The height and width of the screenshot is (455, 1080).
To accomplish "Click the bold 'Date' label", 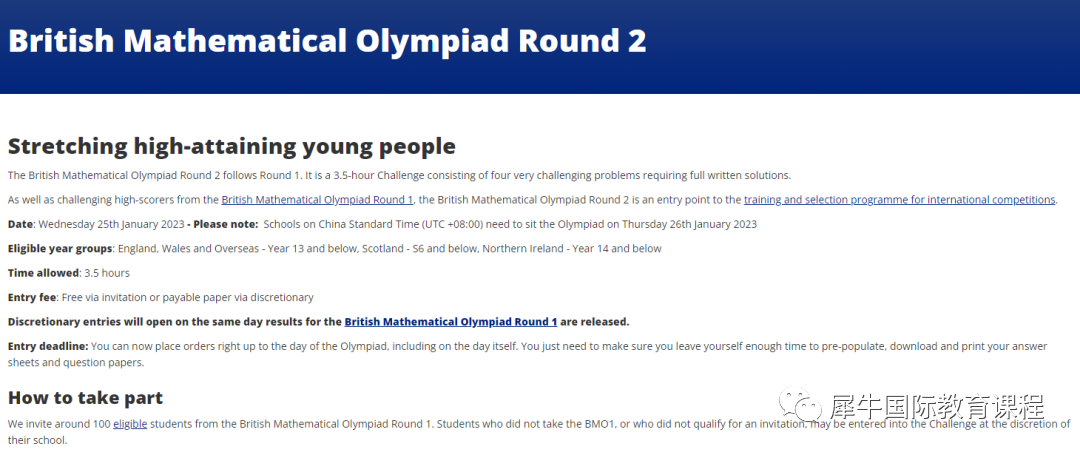I will click(x=21, y=224).
